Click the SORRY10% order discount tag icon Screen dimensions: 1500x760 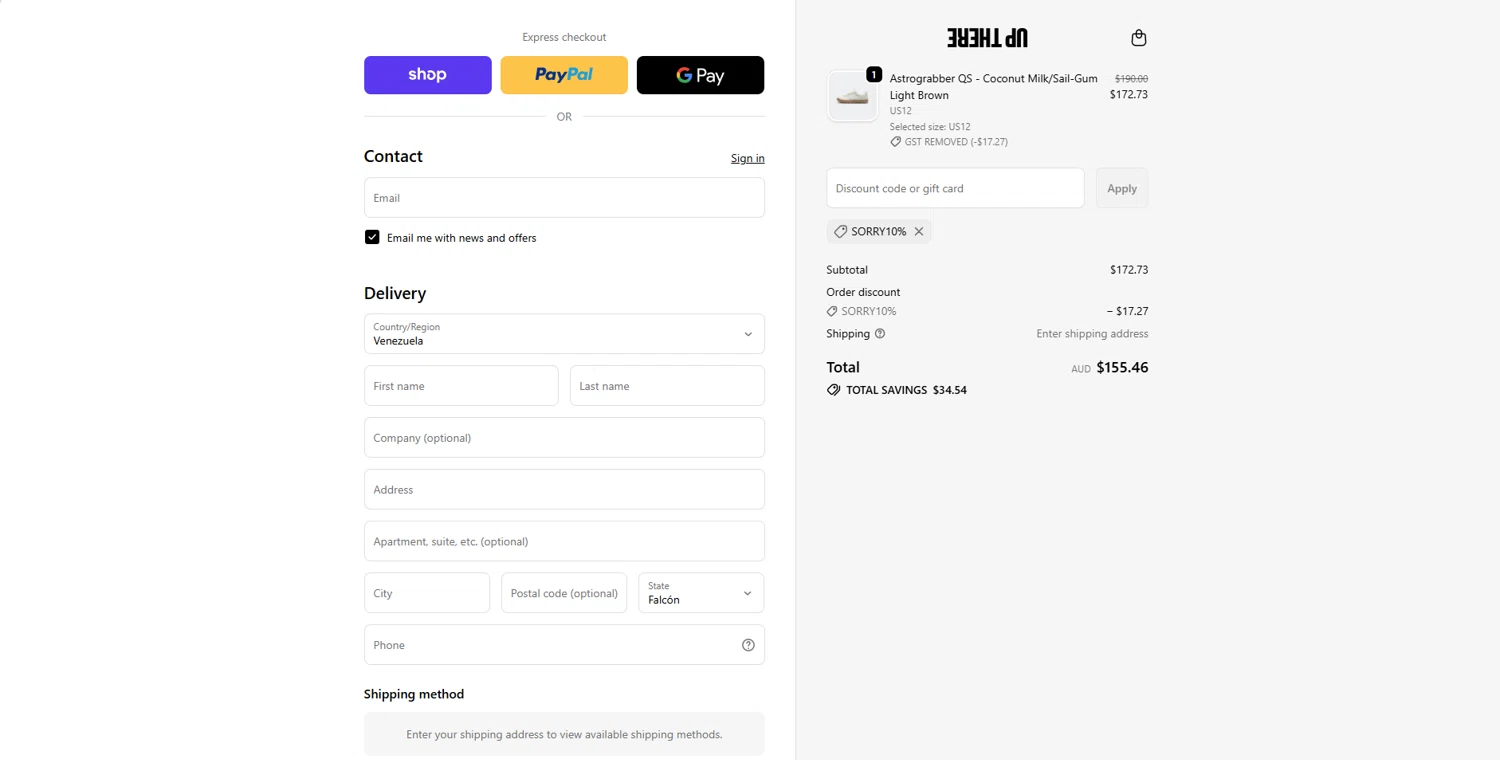click(832, 311)
